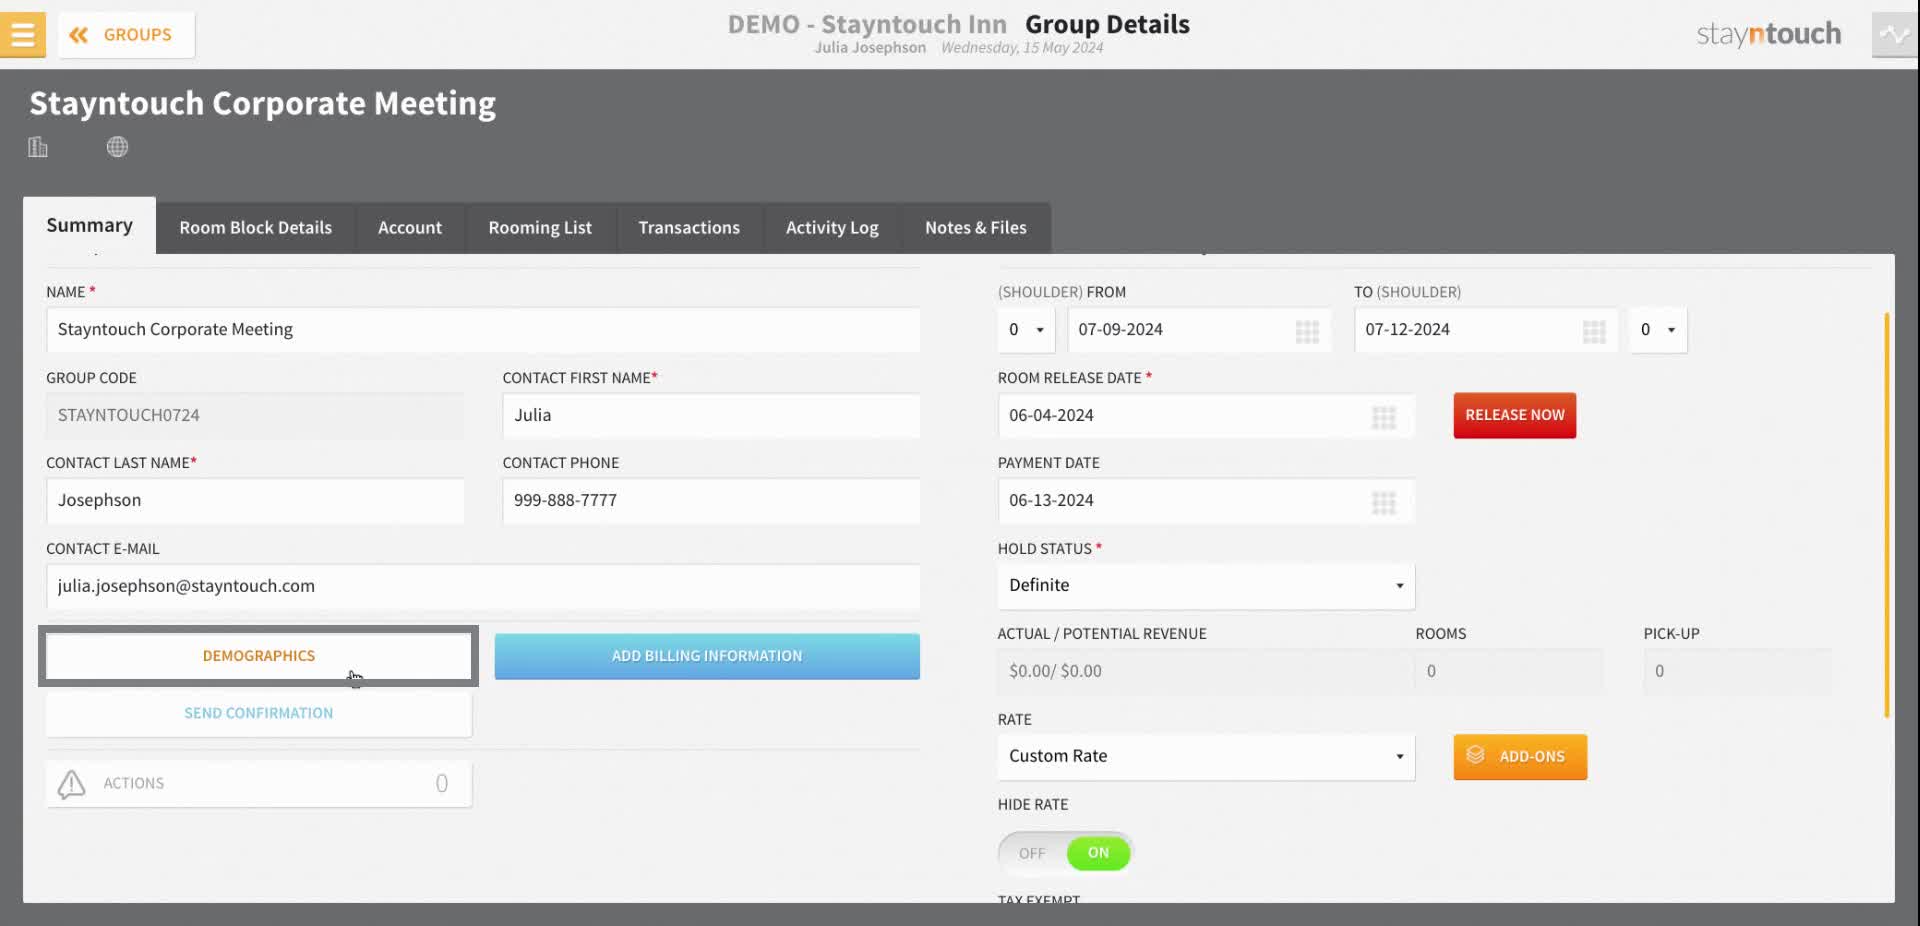Click the Contact E-mail field
This screenshot has width=1920, height=926.
coord(483,587)
